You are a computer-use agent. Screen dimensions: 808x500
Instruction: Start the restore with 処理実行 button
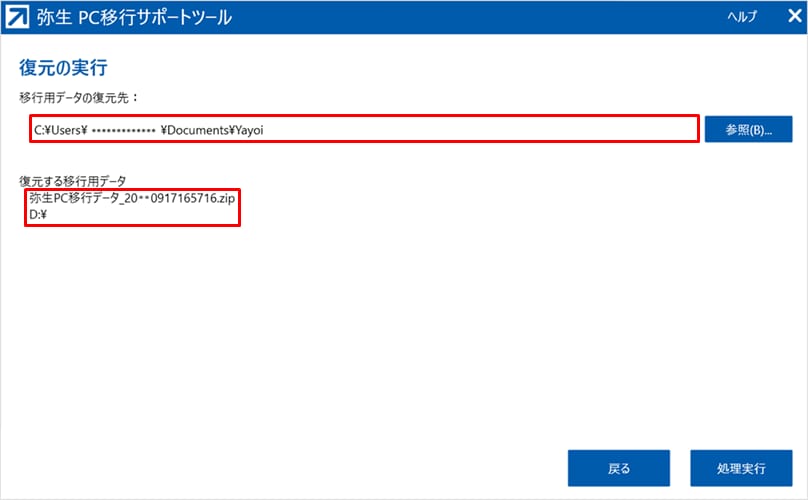pos(741,468)
